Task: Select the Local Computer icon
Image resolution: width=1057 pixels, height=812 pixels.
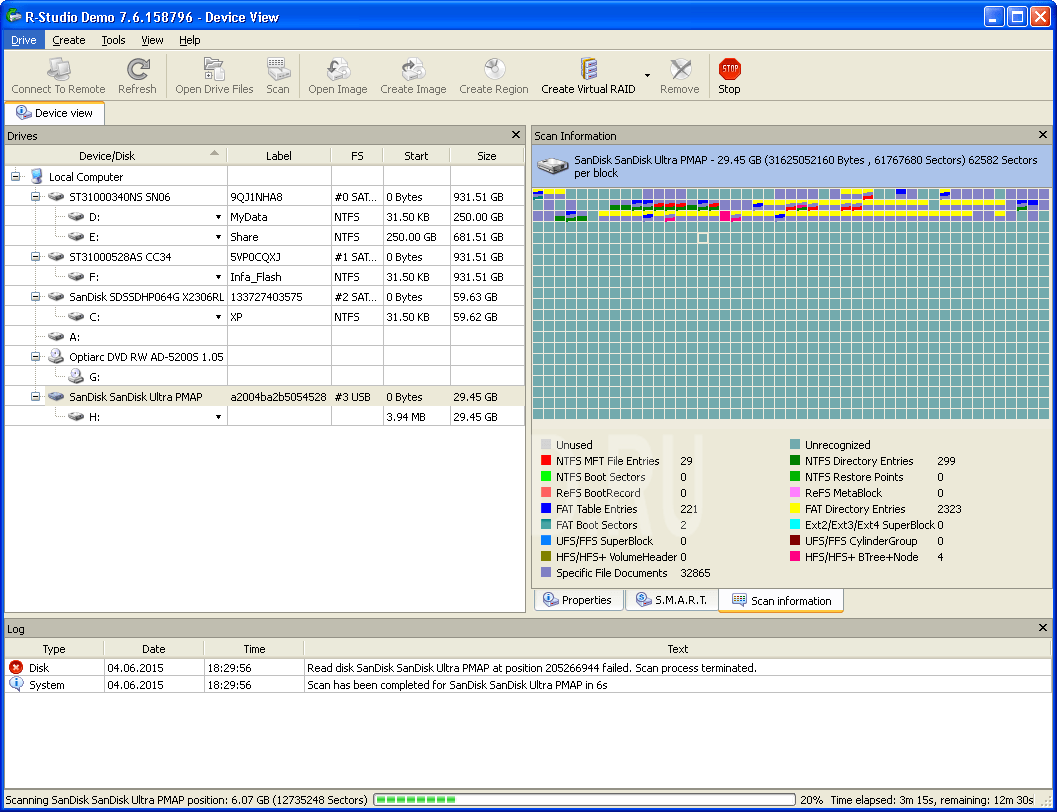Action: [x=36, y=177]
